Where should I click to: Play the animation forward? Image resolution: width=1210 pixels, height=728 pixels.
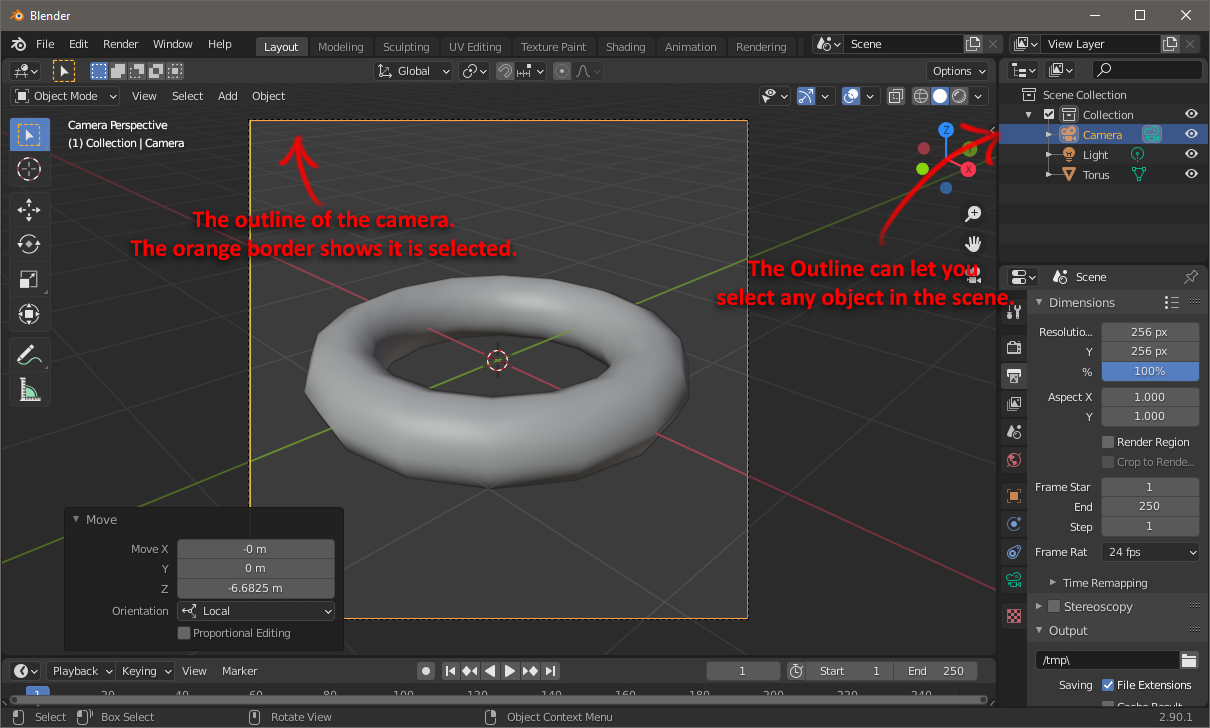click(x=510, y=671)
